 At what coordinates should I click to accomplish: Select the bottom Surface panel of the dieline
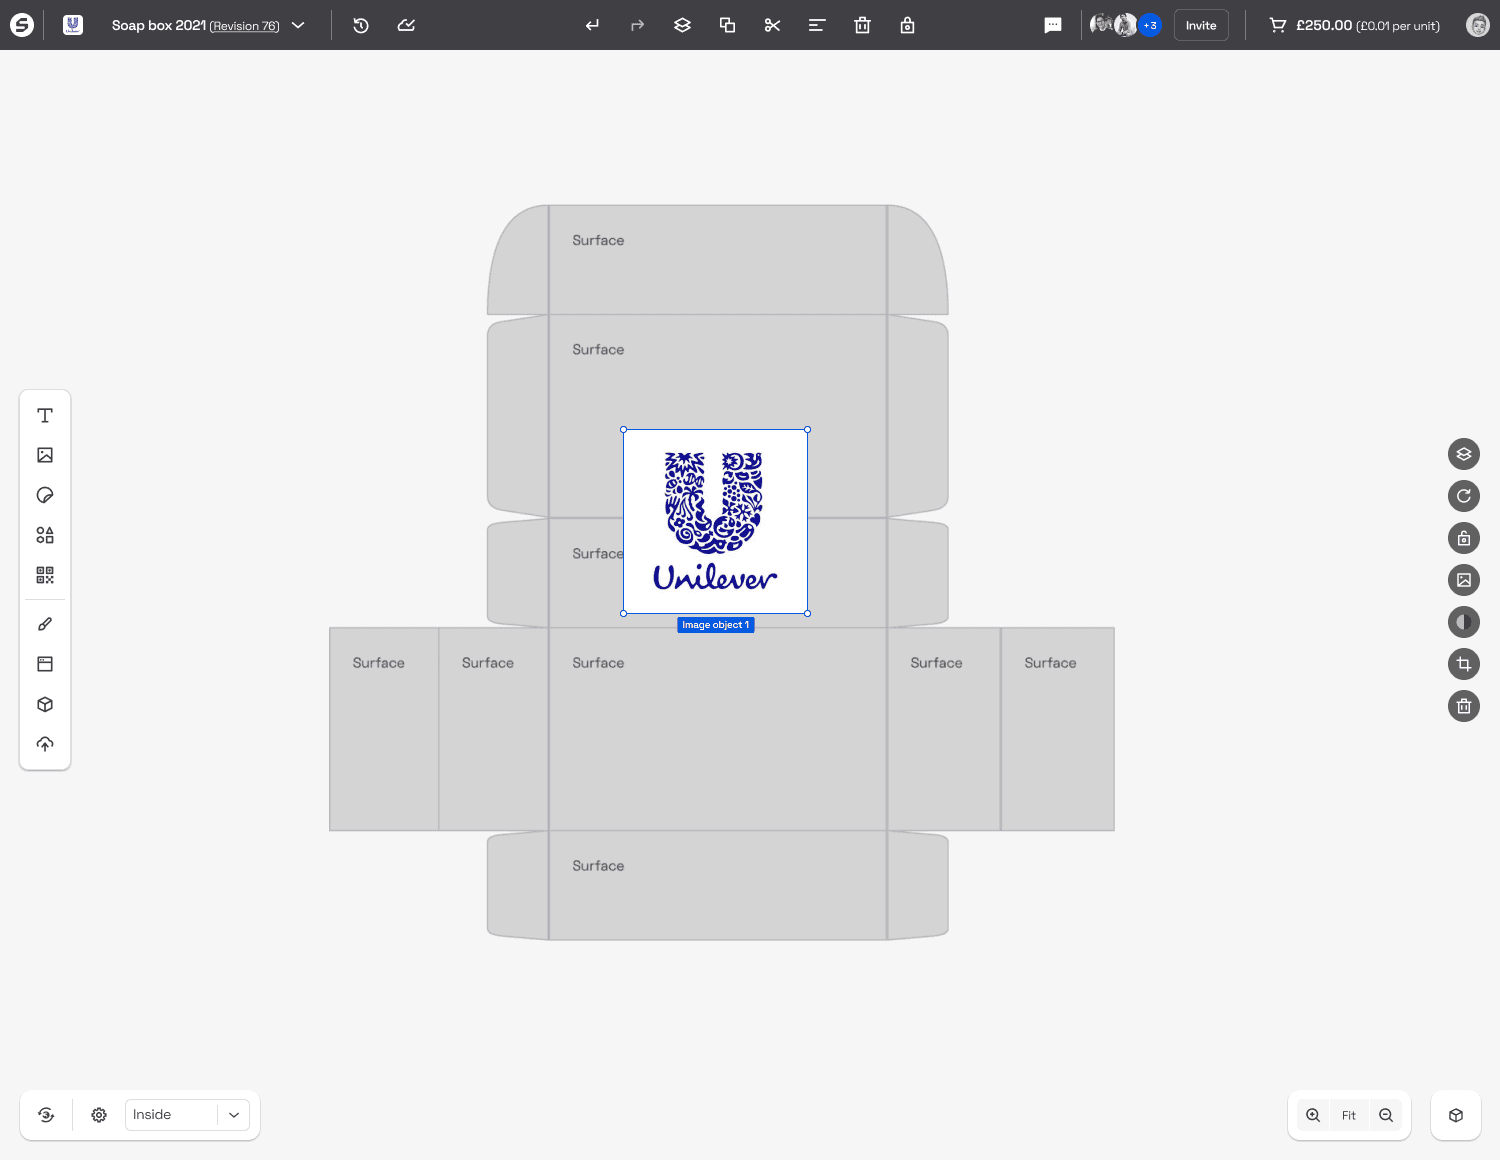pyautogui.click(x=718, y=885)
